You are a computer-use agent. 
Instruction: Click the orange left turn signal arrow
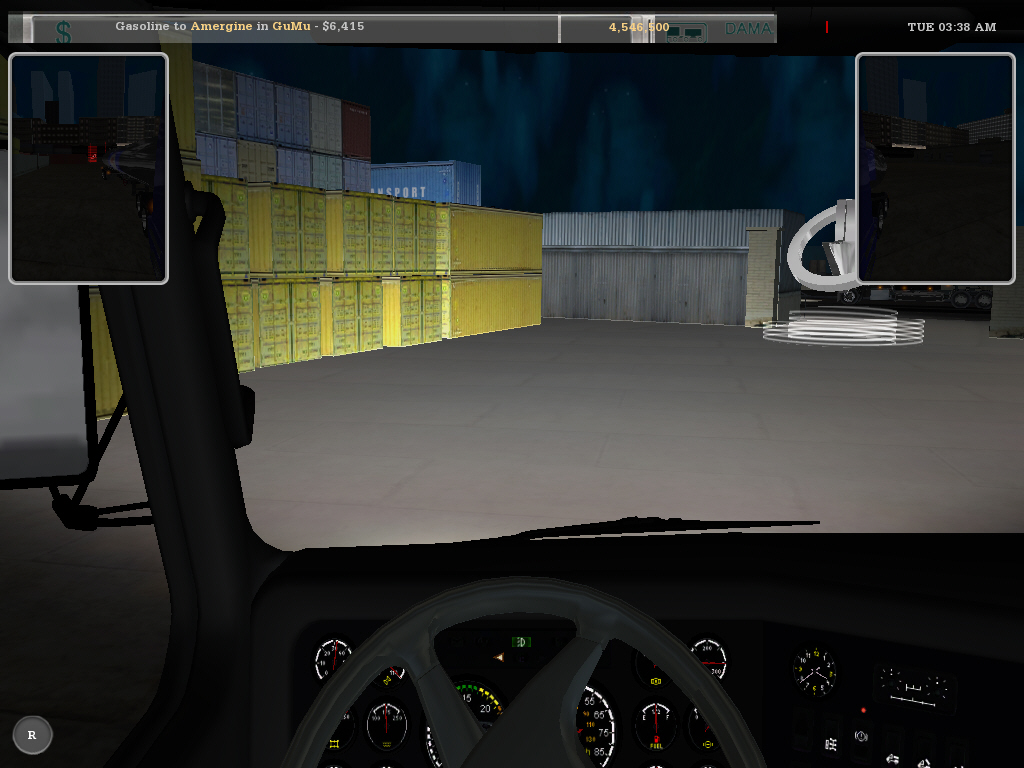click(x=498, y=657)
